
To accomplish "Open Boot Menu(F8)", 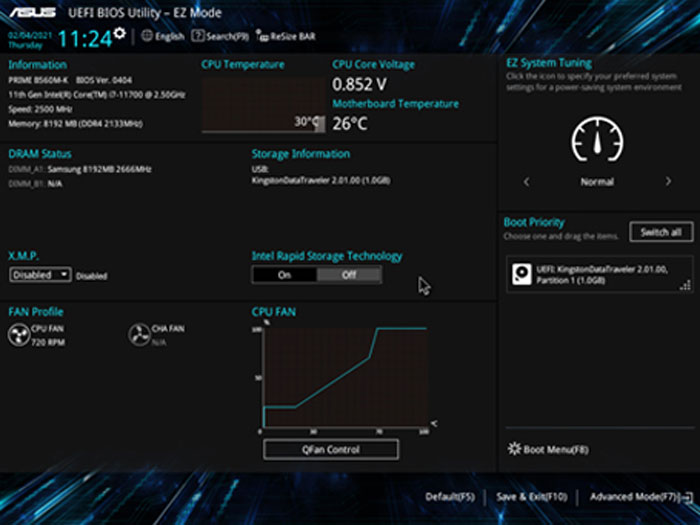I will click(548, 449).
